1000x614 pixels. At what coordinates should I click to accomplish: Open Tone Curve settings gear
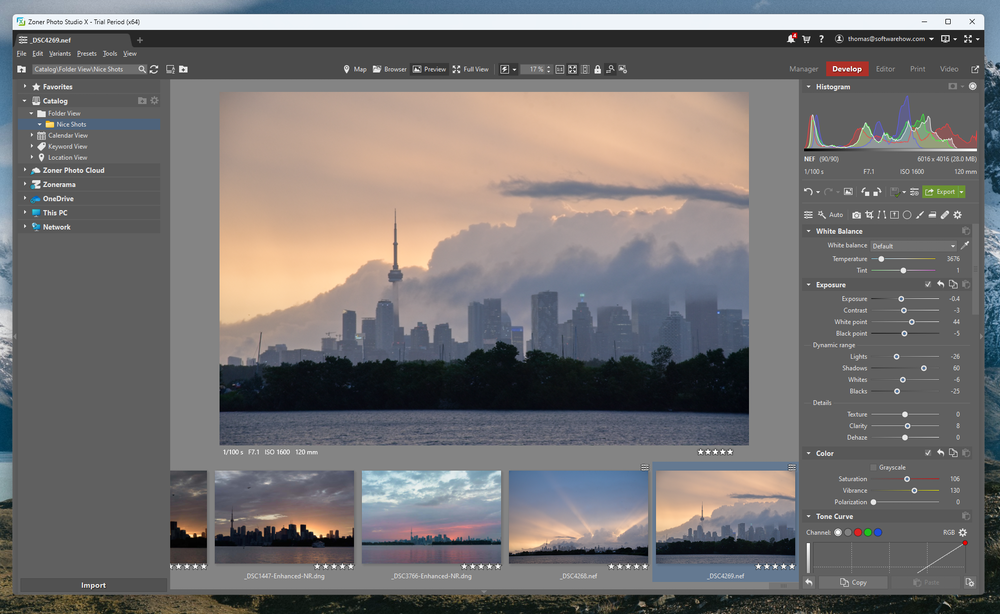(963, 532)
